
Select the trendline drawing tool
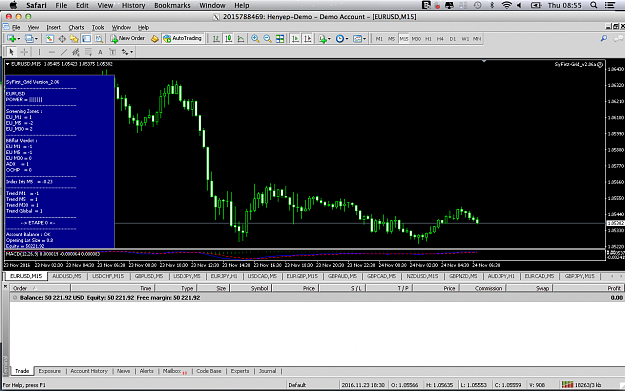click(64, 52)
